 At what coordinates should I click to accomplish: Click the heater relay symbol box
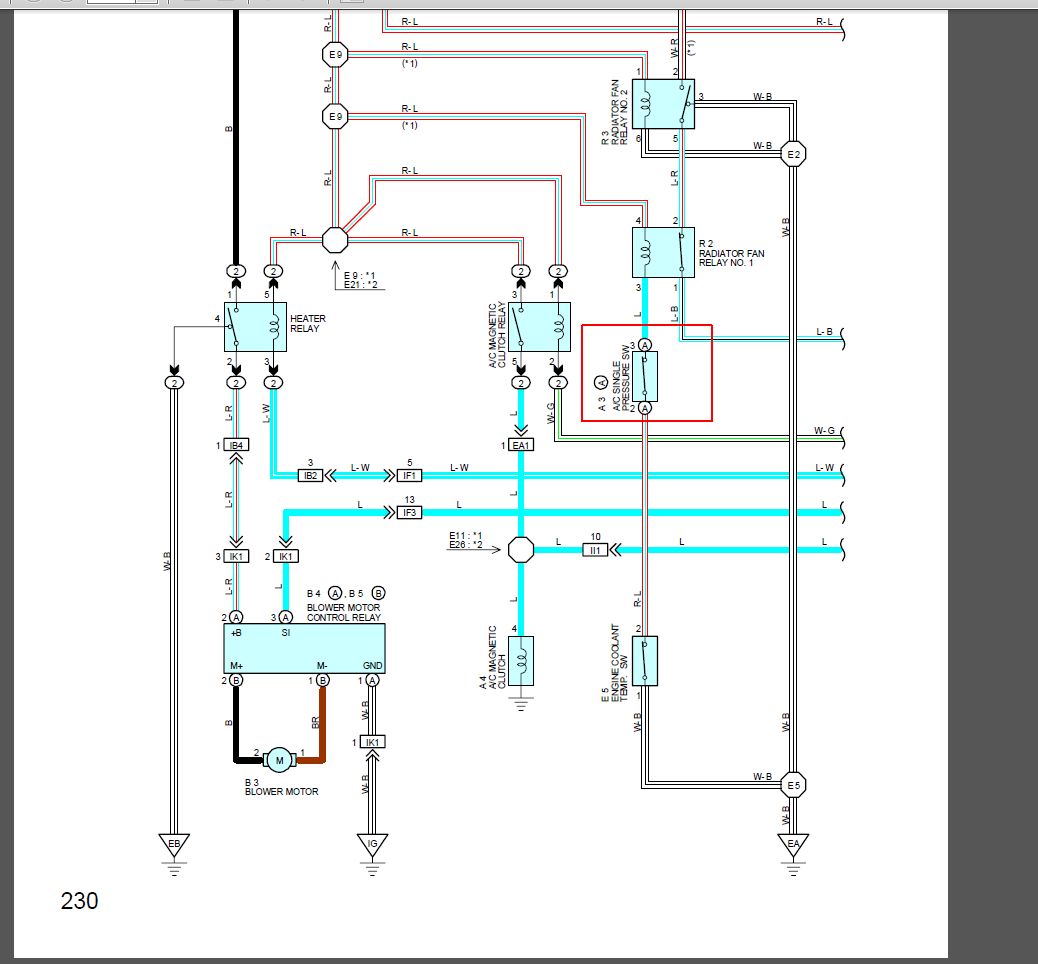[255, 326]
